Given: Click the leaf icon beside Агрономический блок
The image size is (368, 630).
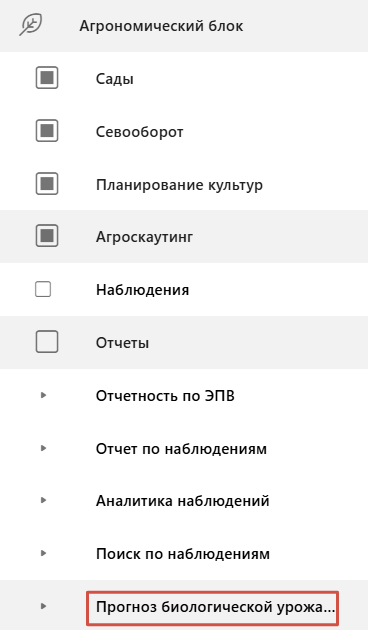Looking at the screenshot, I should click(31, 25).
